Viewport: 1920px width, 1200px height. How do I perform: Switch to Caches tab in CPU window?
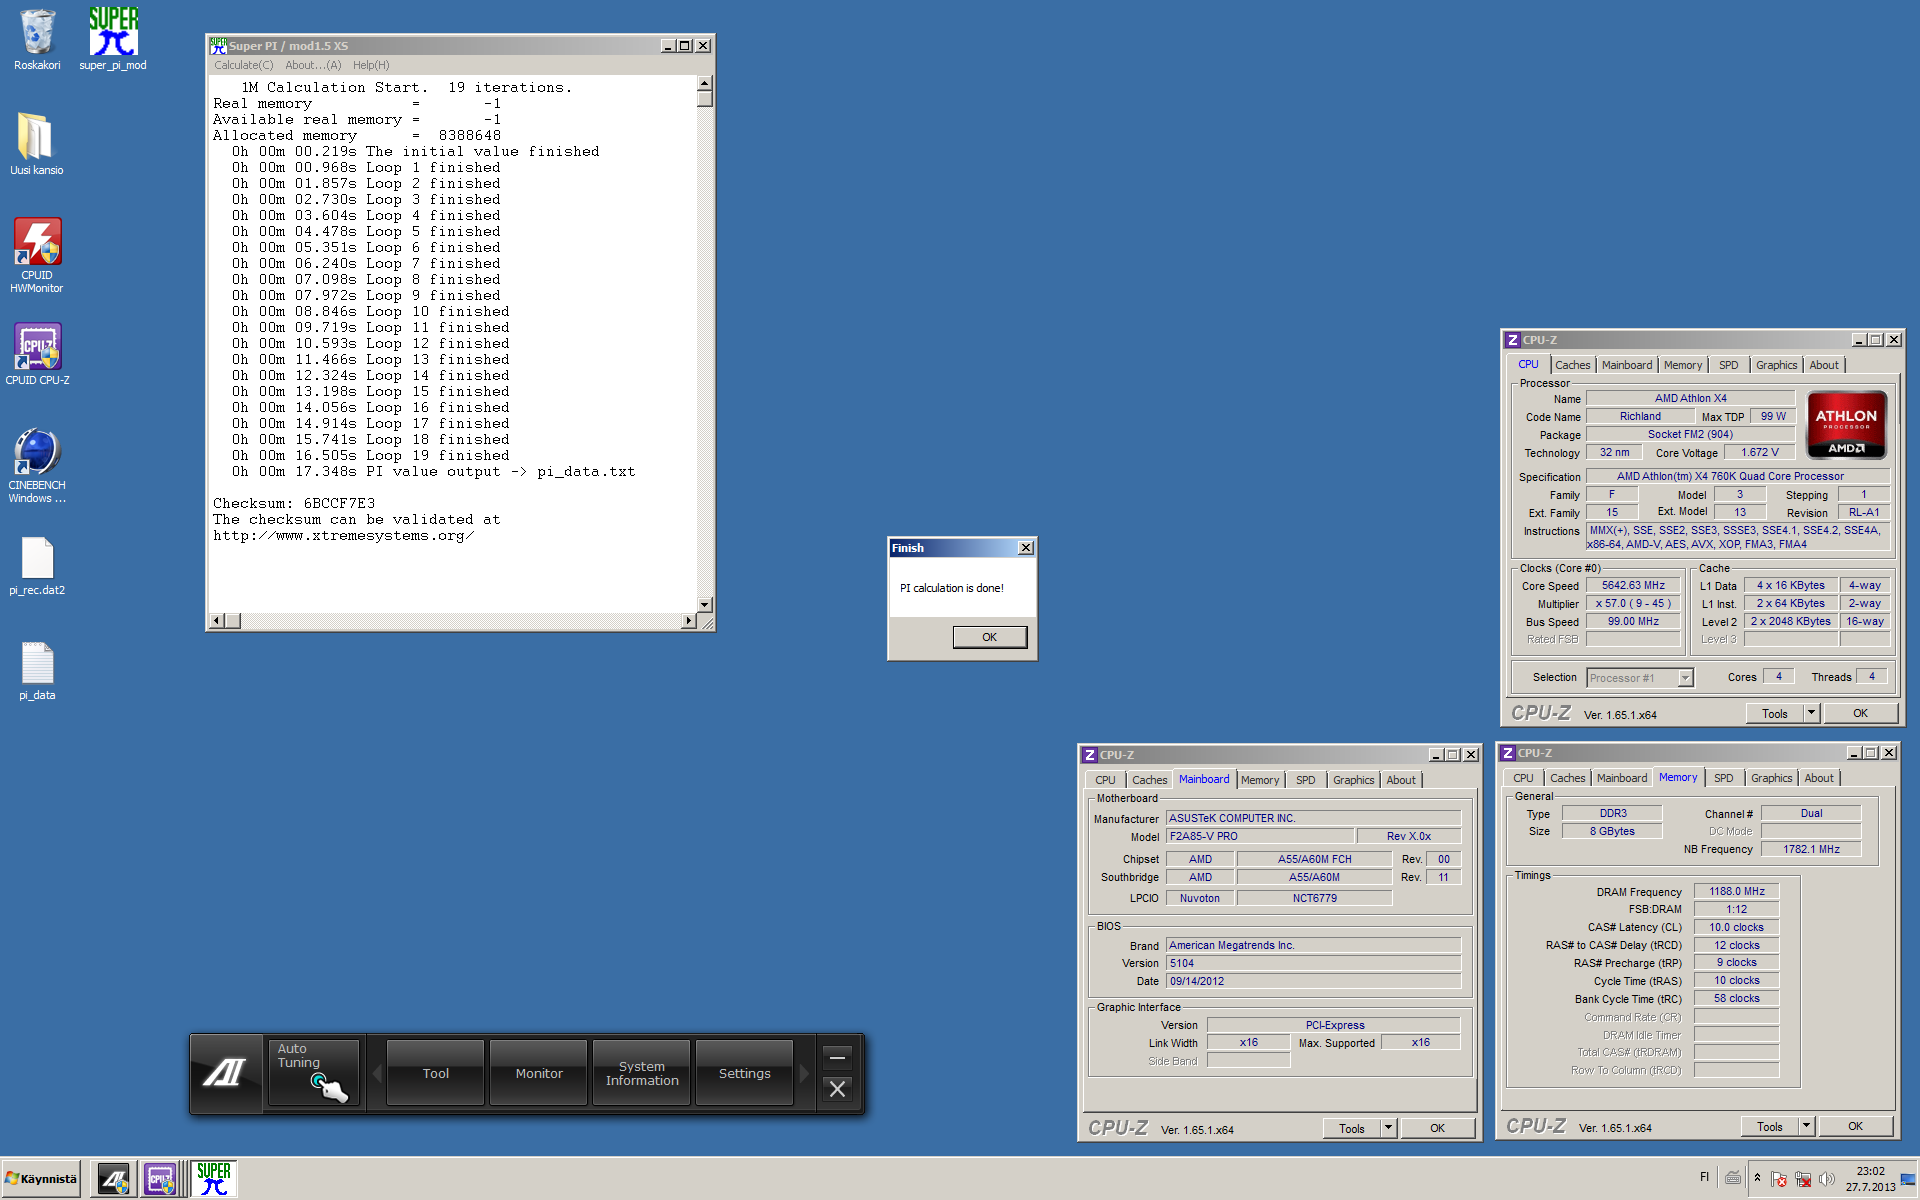(x=1572, y=365)
